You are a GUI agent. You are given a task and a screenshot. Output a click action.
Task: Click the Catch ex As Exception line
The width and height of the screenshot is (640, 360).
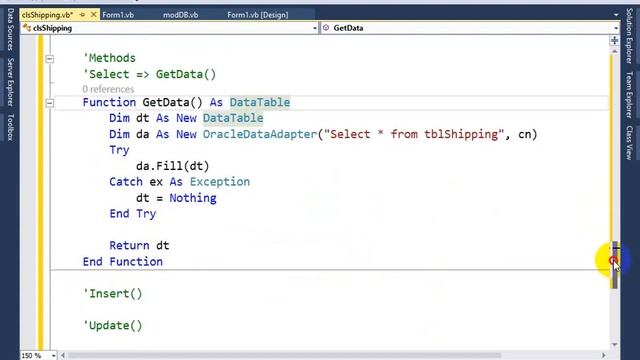pyautogui.click(x=180, y=182)
